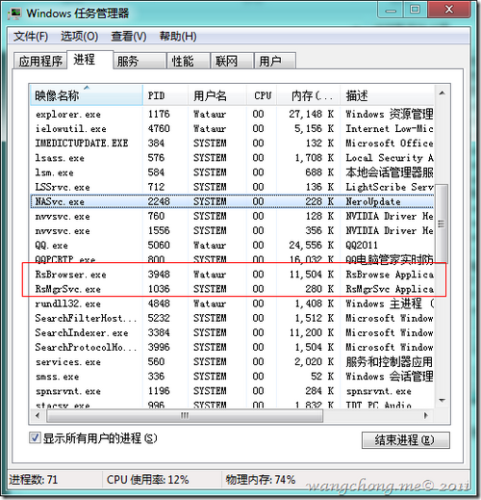Select the lsm.exe process
Image resolution: width=481 pixels, height=500 pixels.
(232, 173)
